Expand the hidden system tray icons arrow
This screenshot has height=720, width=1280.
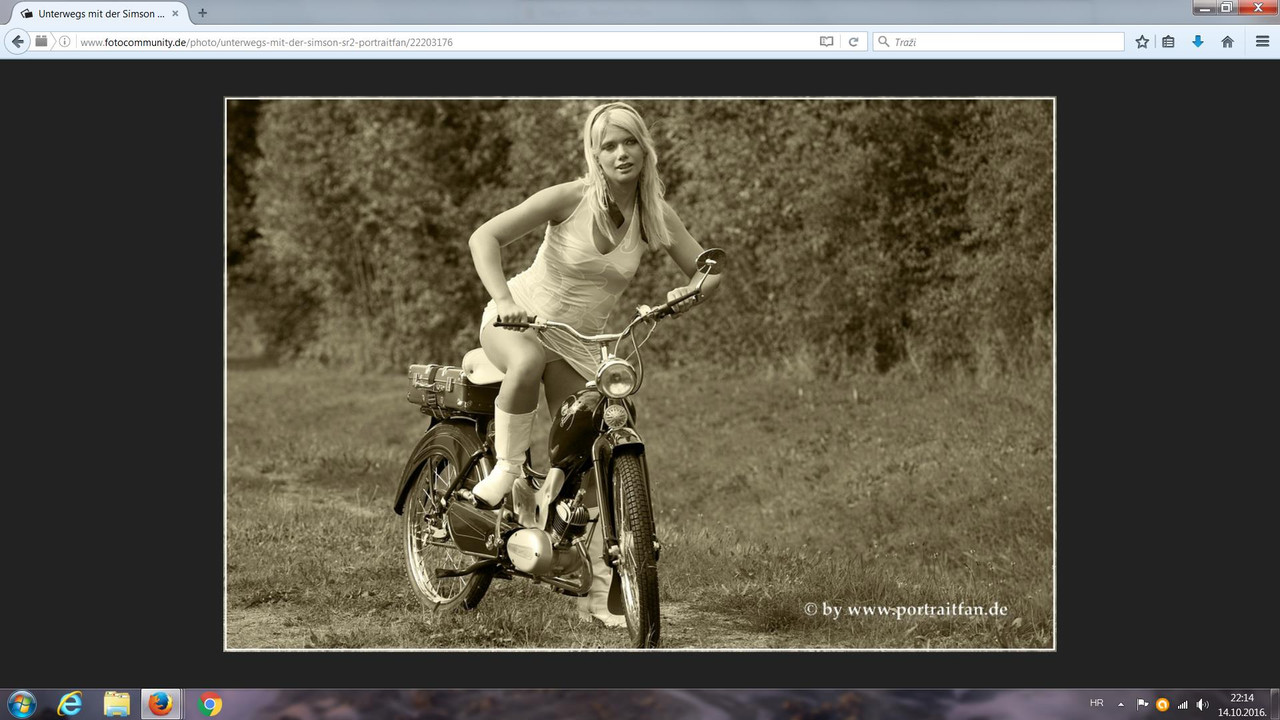point(1121,704)
